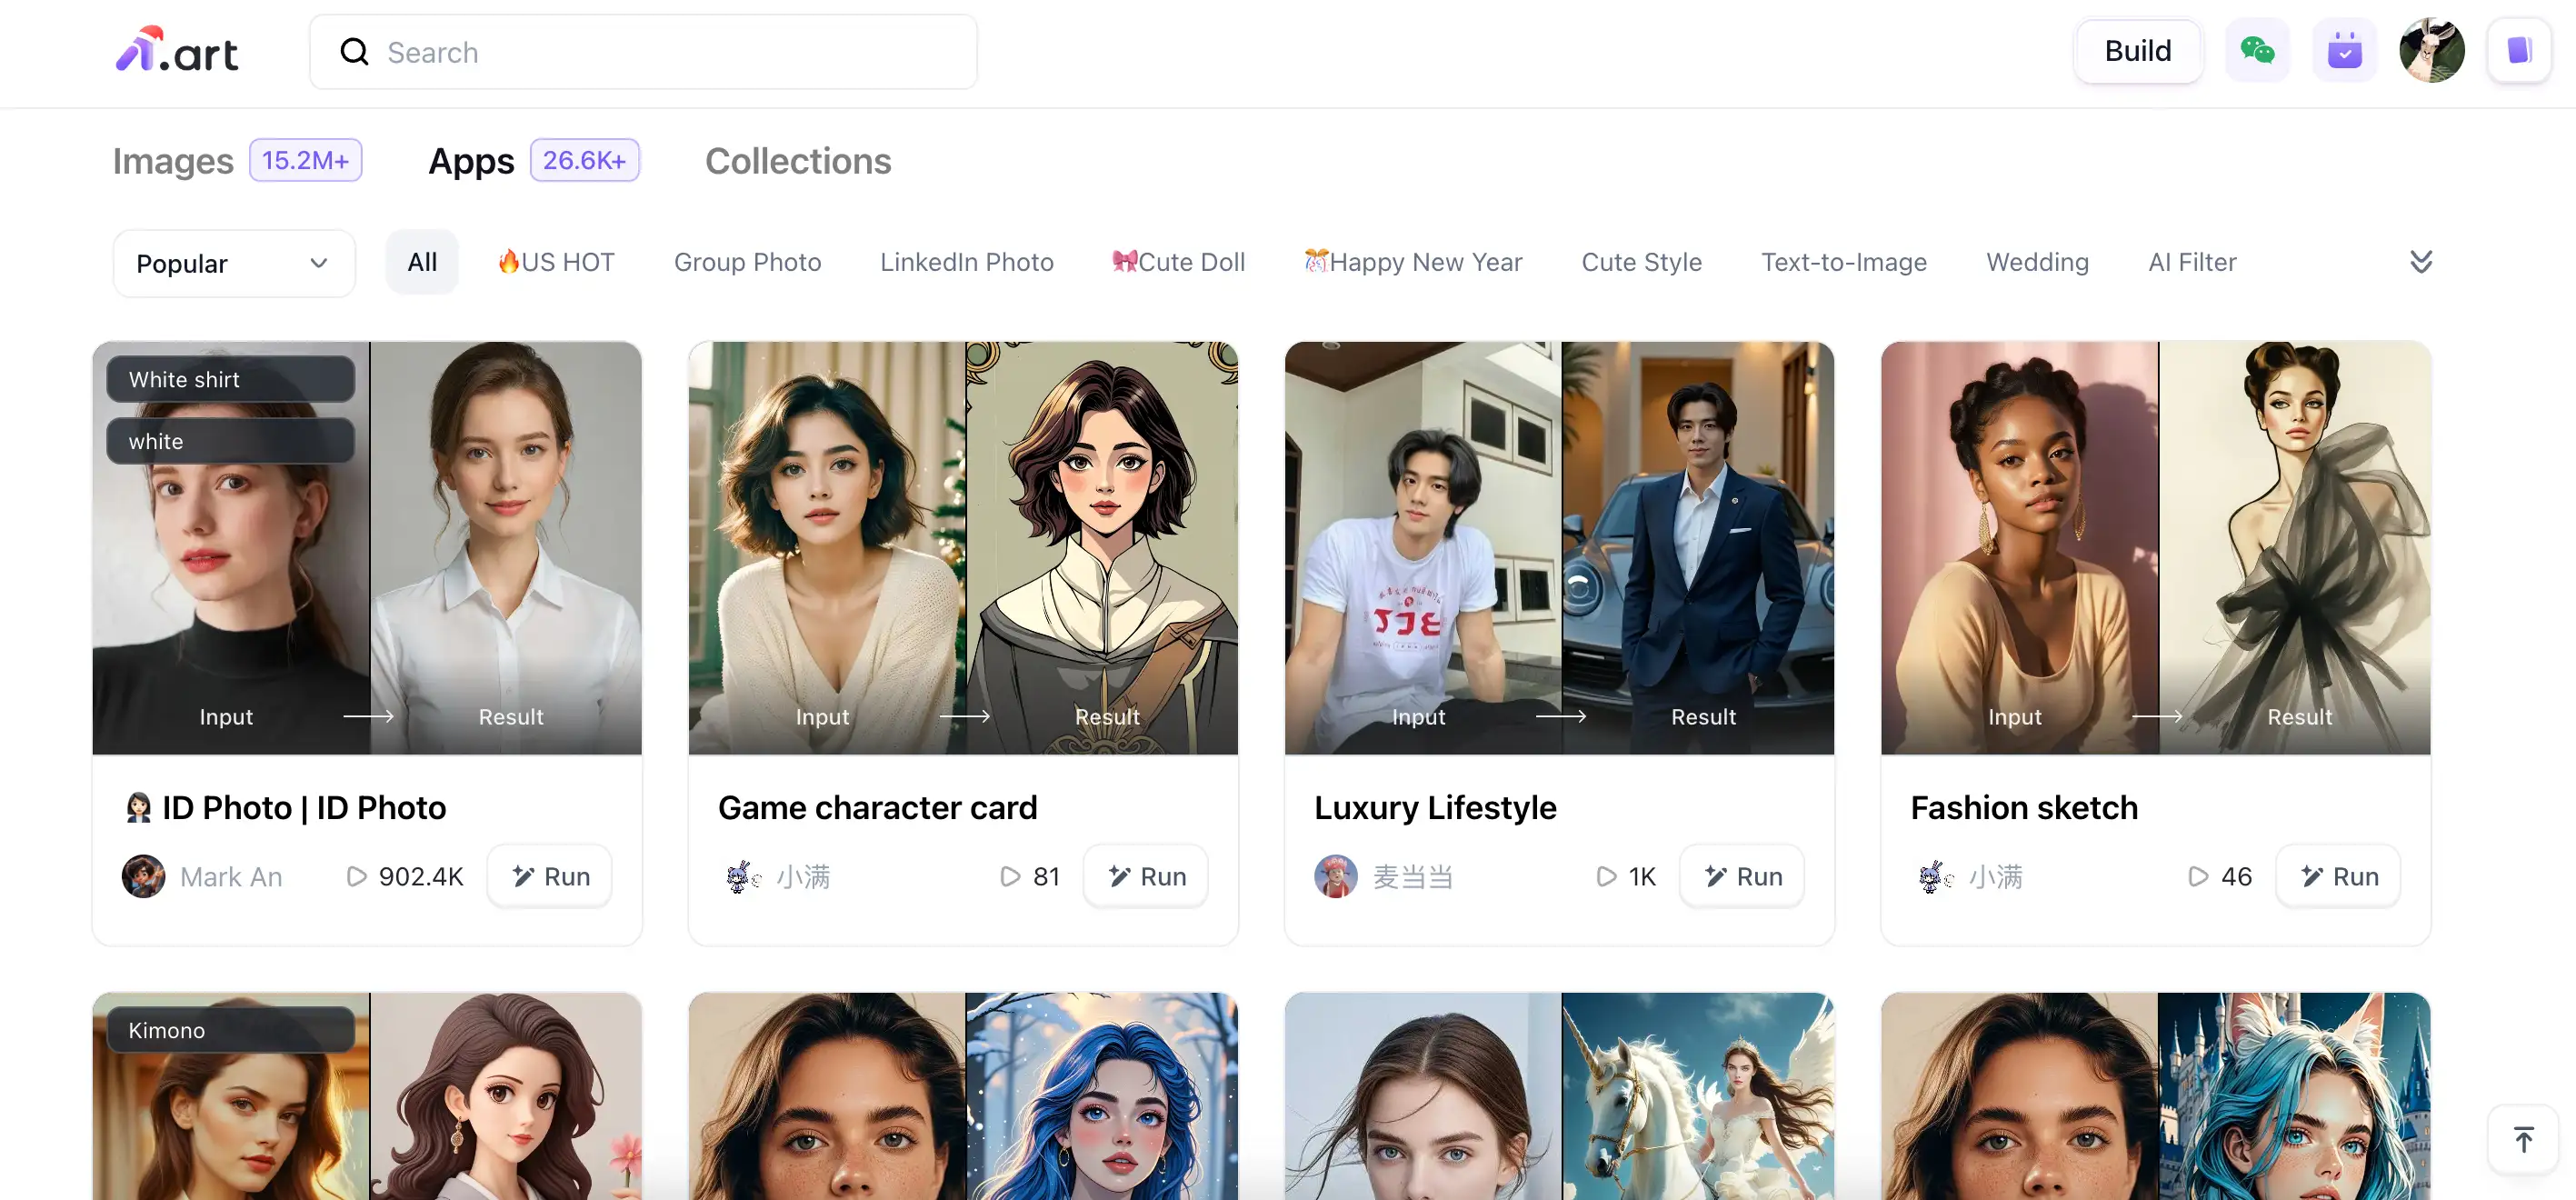Open Fashion sketch thumbnail
Viewport: 2576px width, 1200px height.
click(x=2155, y=548)
